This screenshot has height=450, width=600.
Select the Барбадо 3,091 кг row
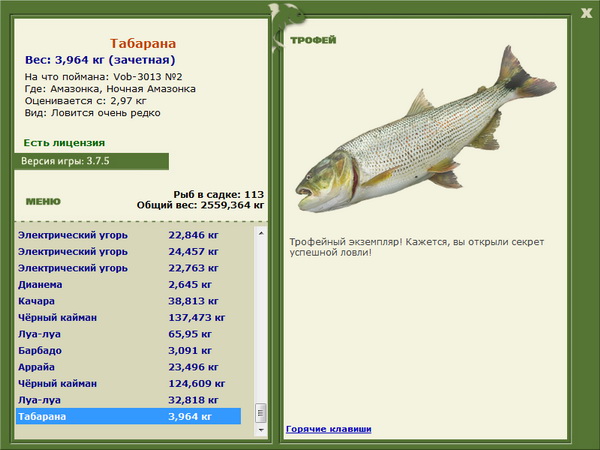[129, 350]
